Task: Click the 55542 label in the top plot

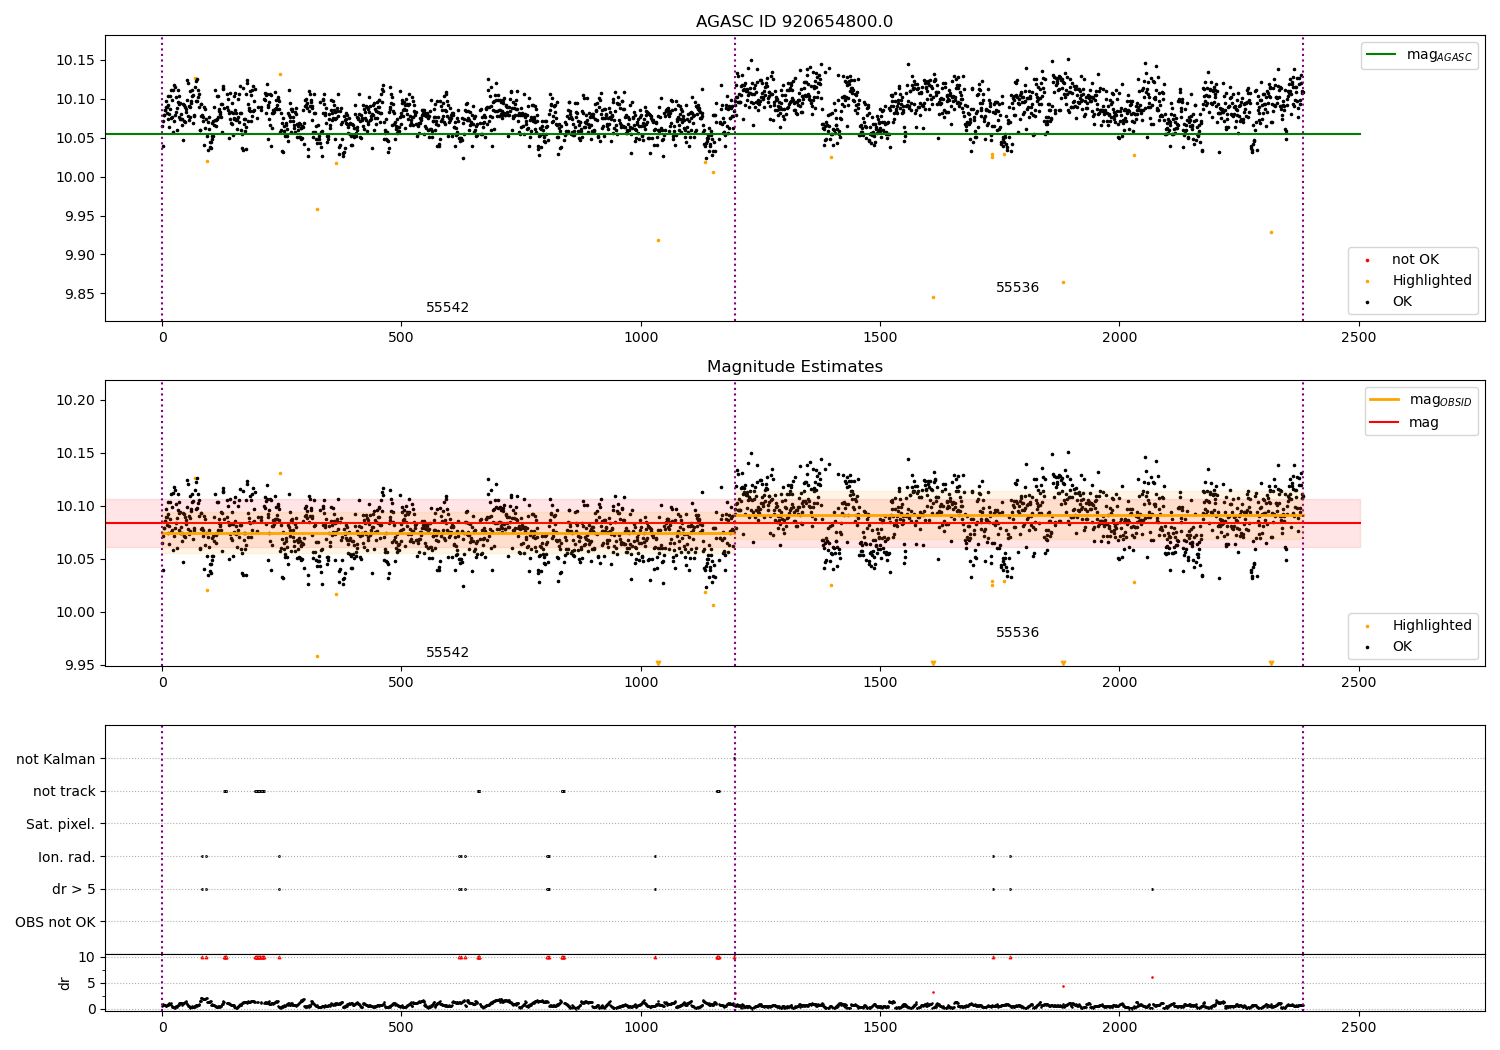Action: [447, 308]
